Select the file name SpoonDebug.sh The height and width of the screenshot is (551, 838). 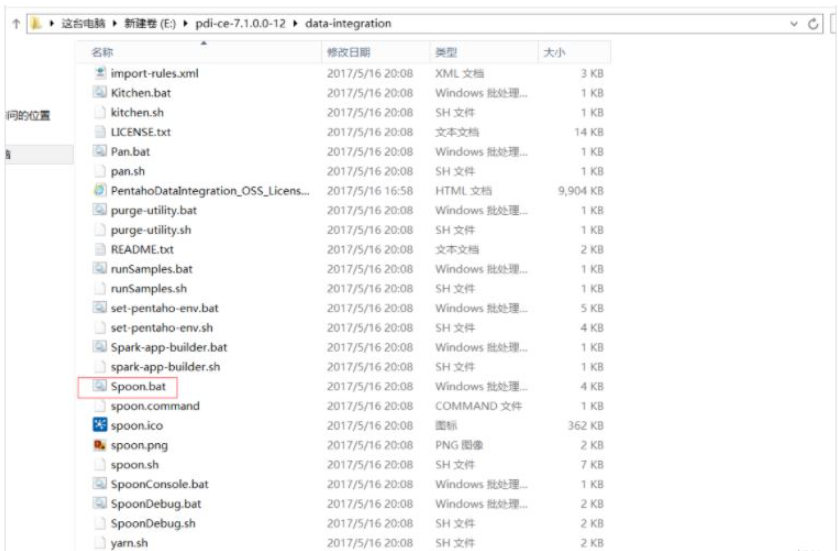point(153,524)
